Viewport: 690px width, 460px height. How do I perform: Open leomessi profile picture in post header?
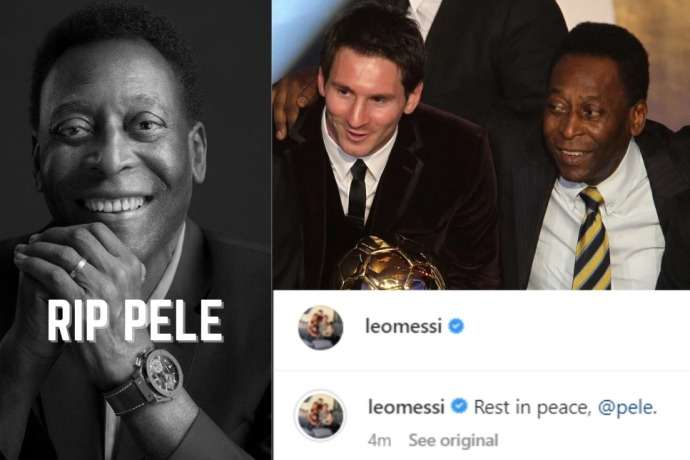pos(320,328)
